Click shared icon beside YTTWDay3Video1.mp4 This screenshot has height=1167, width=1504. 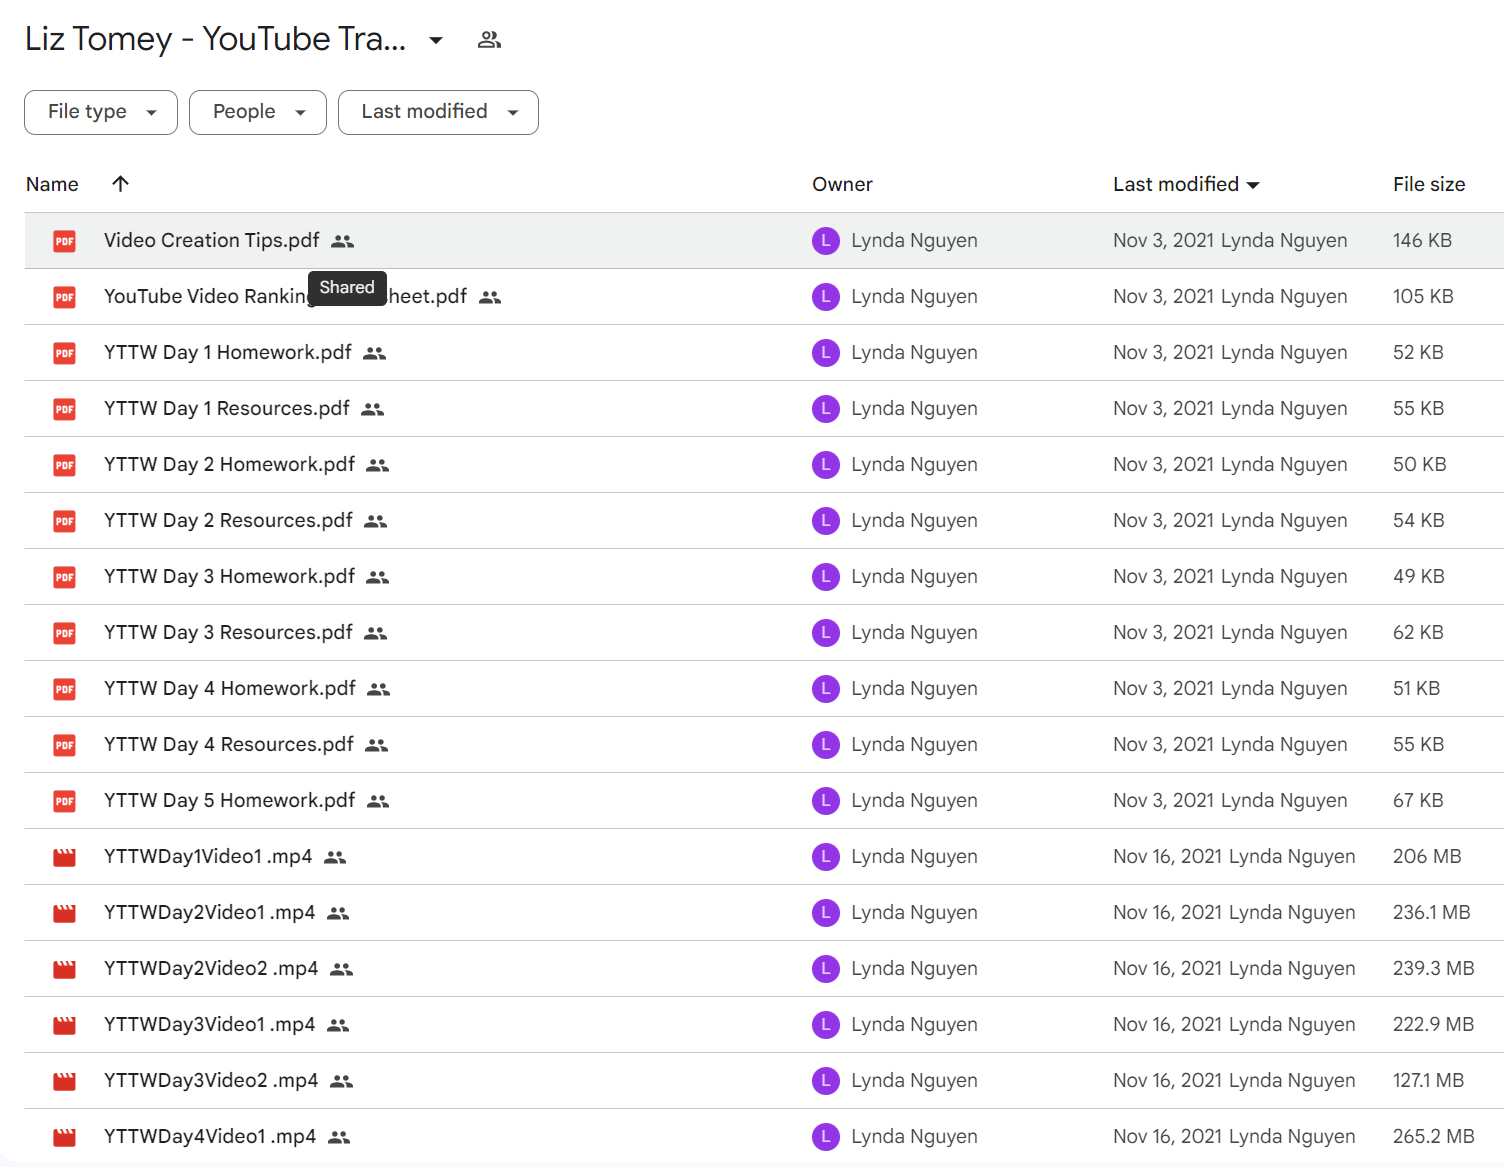click(339, 1025)
